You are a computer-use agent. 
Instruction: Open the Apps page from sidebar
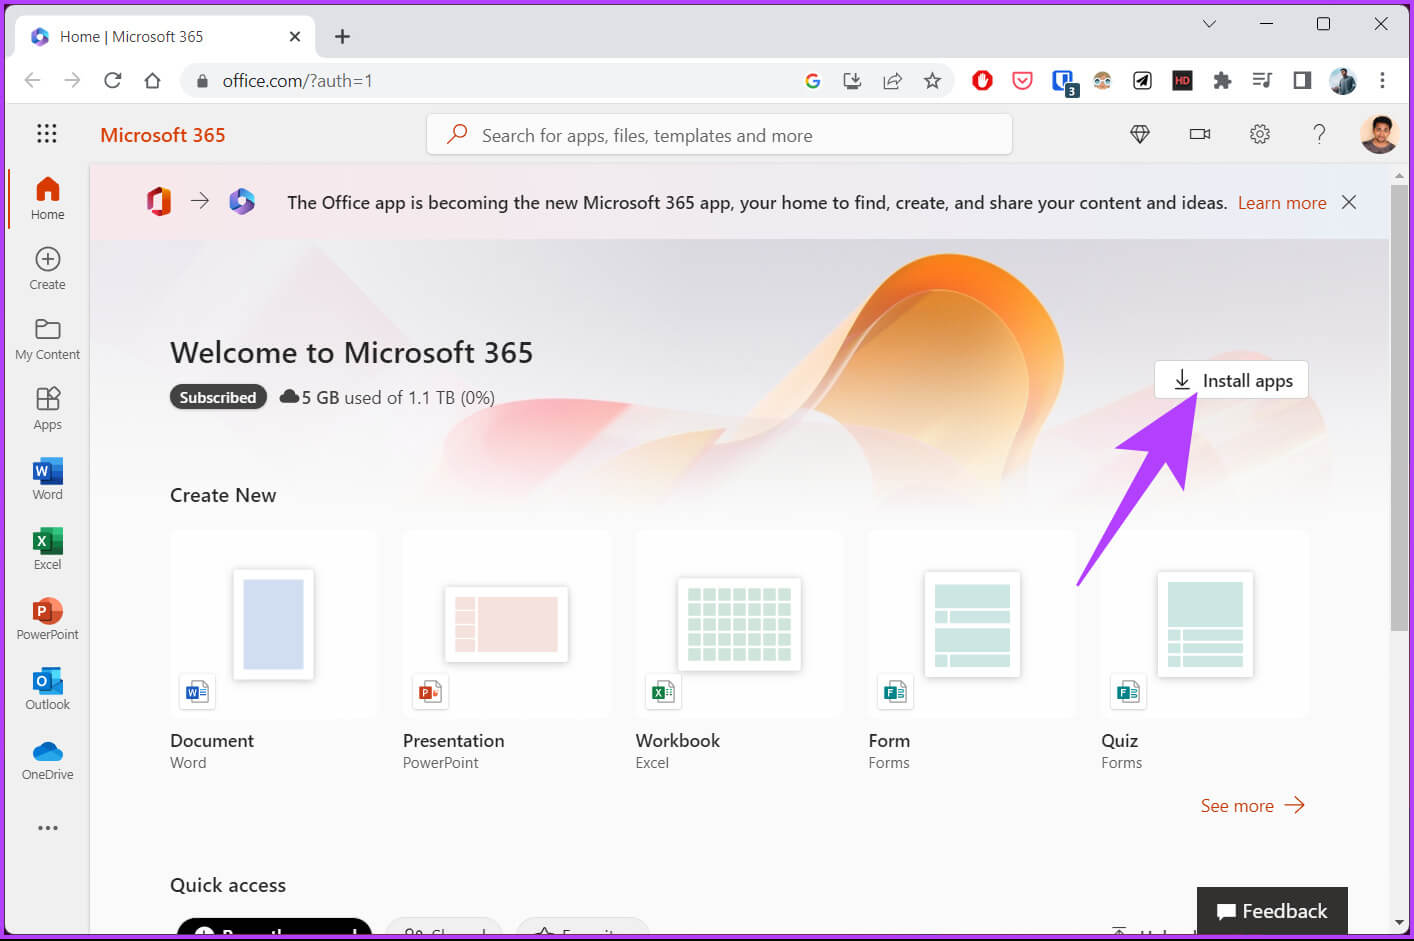point(47,409)
